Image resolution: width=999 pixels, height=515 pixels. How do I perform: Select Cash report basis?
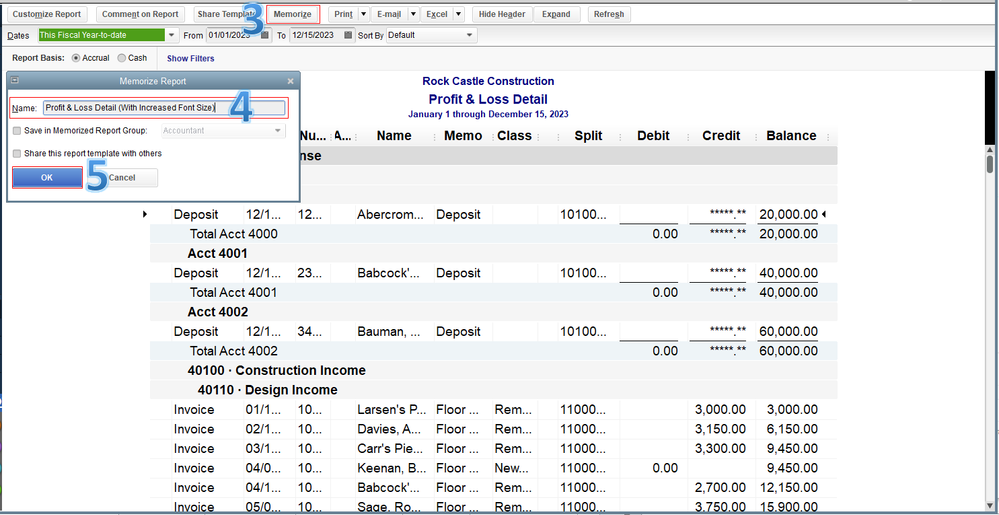pos(122,58)
